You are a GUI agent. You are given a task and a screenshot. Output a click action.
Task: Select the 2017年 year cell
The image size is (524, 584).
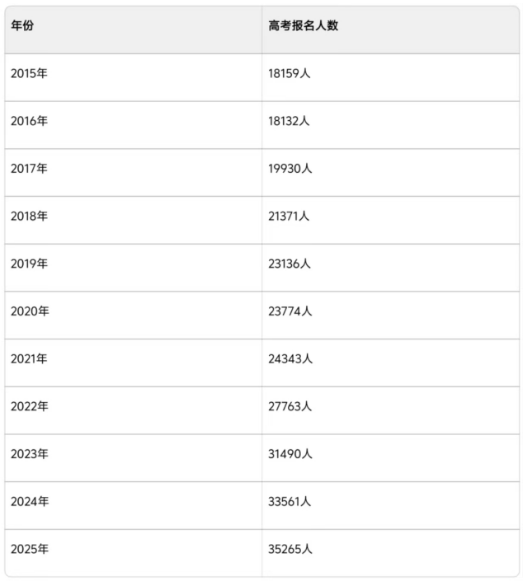[x=29, y=169]
